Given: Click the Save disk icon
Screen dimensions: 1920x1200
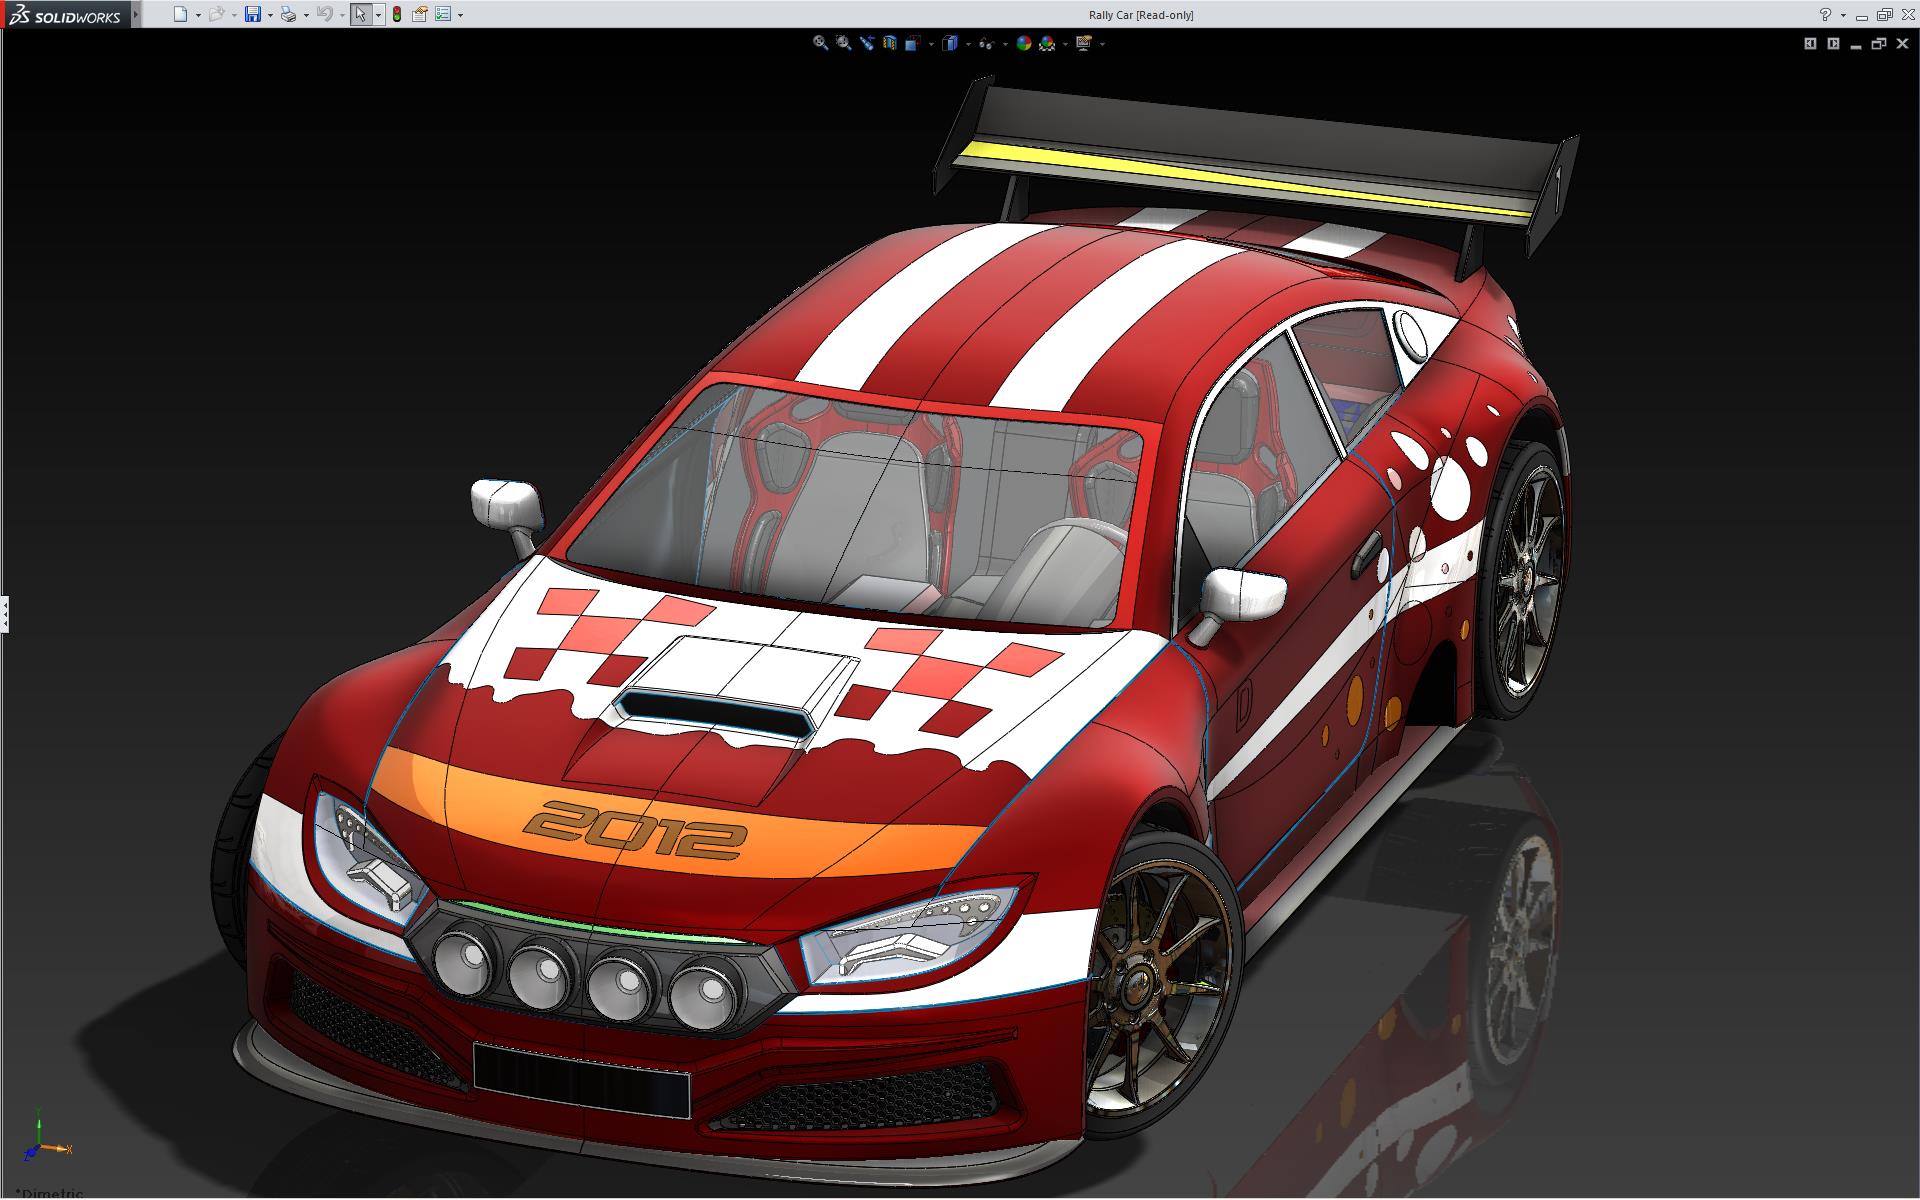Looking at the screenshot, I should [x=253, y=14].
